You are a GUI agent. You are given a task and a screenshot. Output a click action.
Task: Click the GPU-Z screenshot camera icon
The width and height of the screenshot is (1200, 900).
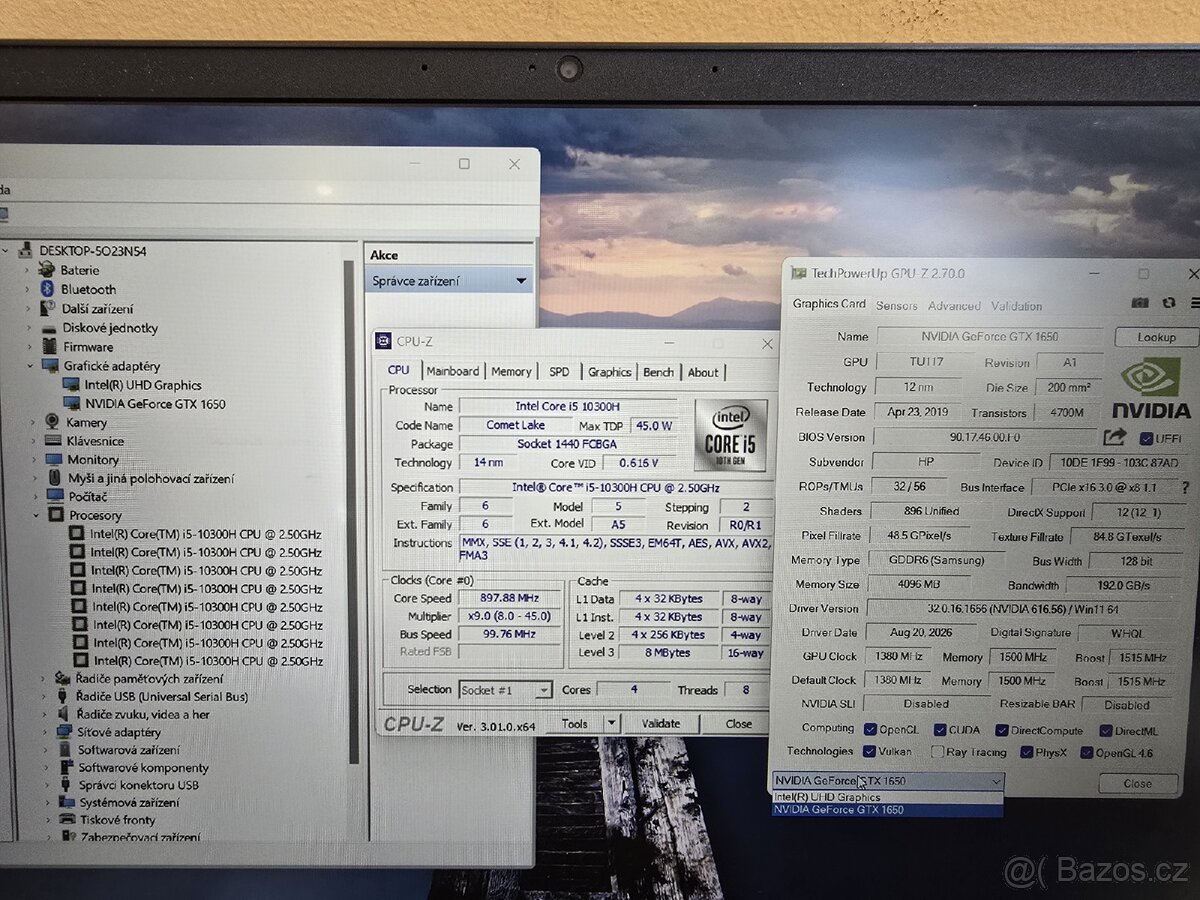point(1140,302)
